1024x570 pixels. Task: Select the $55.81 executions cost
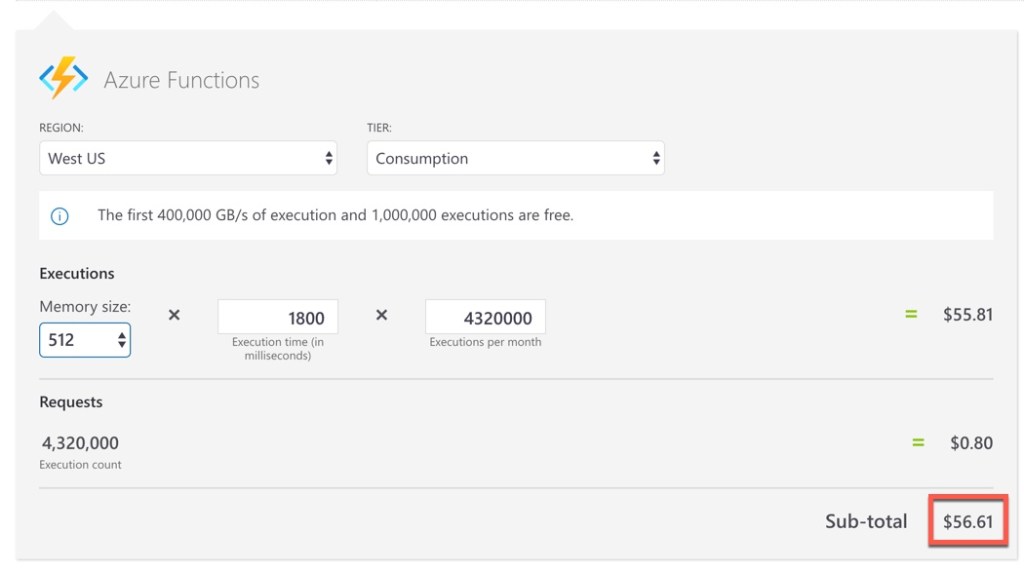pyautogui.click(x=968, y=314)
